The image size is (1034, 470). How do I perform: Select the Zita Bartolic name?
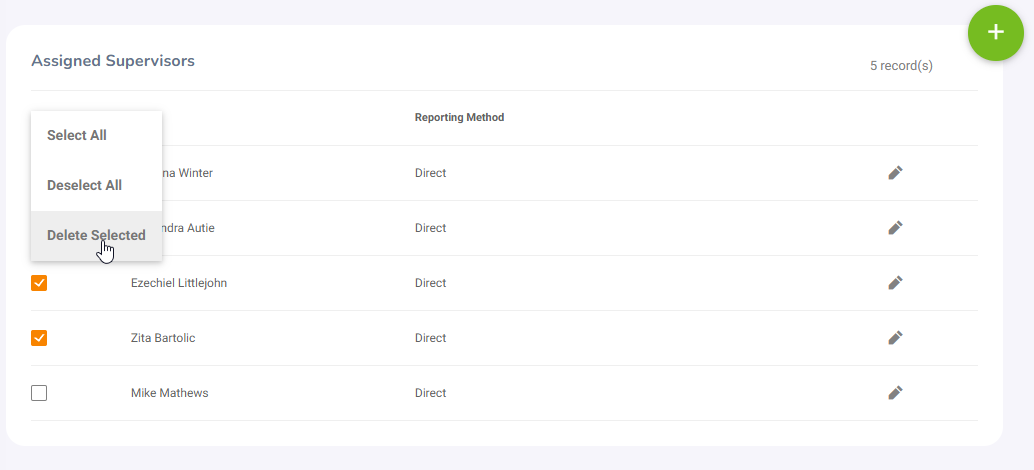pos(163,338)
